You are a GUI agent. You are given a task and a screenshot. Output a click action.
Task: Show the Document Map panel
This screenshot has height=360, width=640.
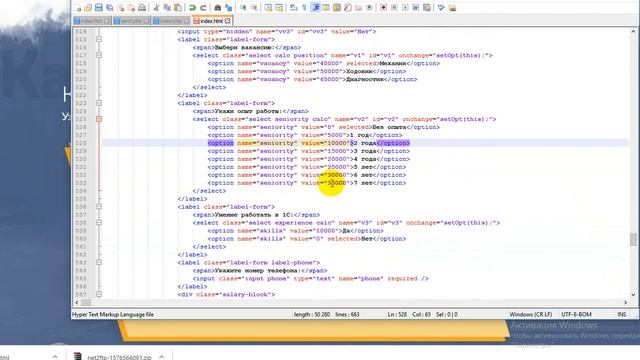tap(337, 8)
